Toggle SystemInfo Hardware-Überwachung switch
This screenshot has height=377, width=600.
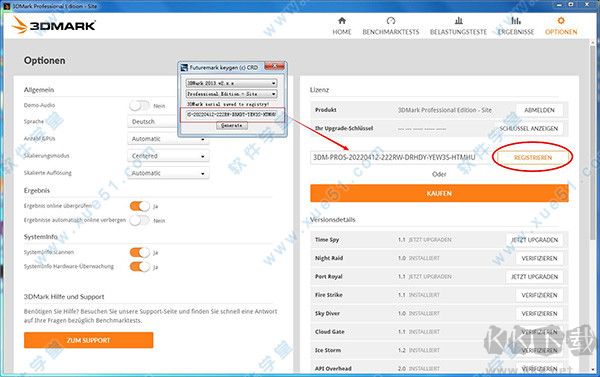140,267
